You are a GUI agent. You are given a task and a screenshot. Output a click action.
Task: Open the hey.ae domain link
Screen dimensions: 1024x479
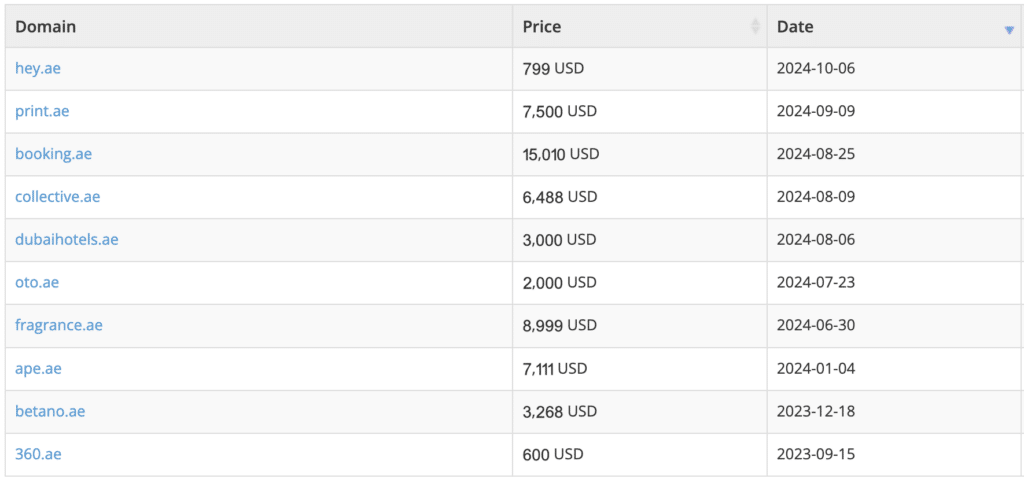click(x=39, y=69)
